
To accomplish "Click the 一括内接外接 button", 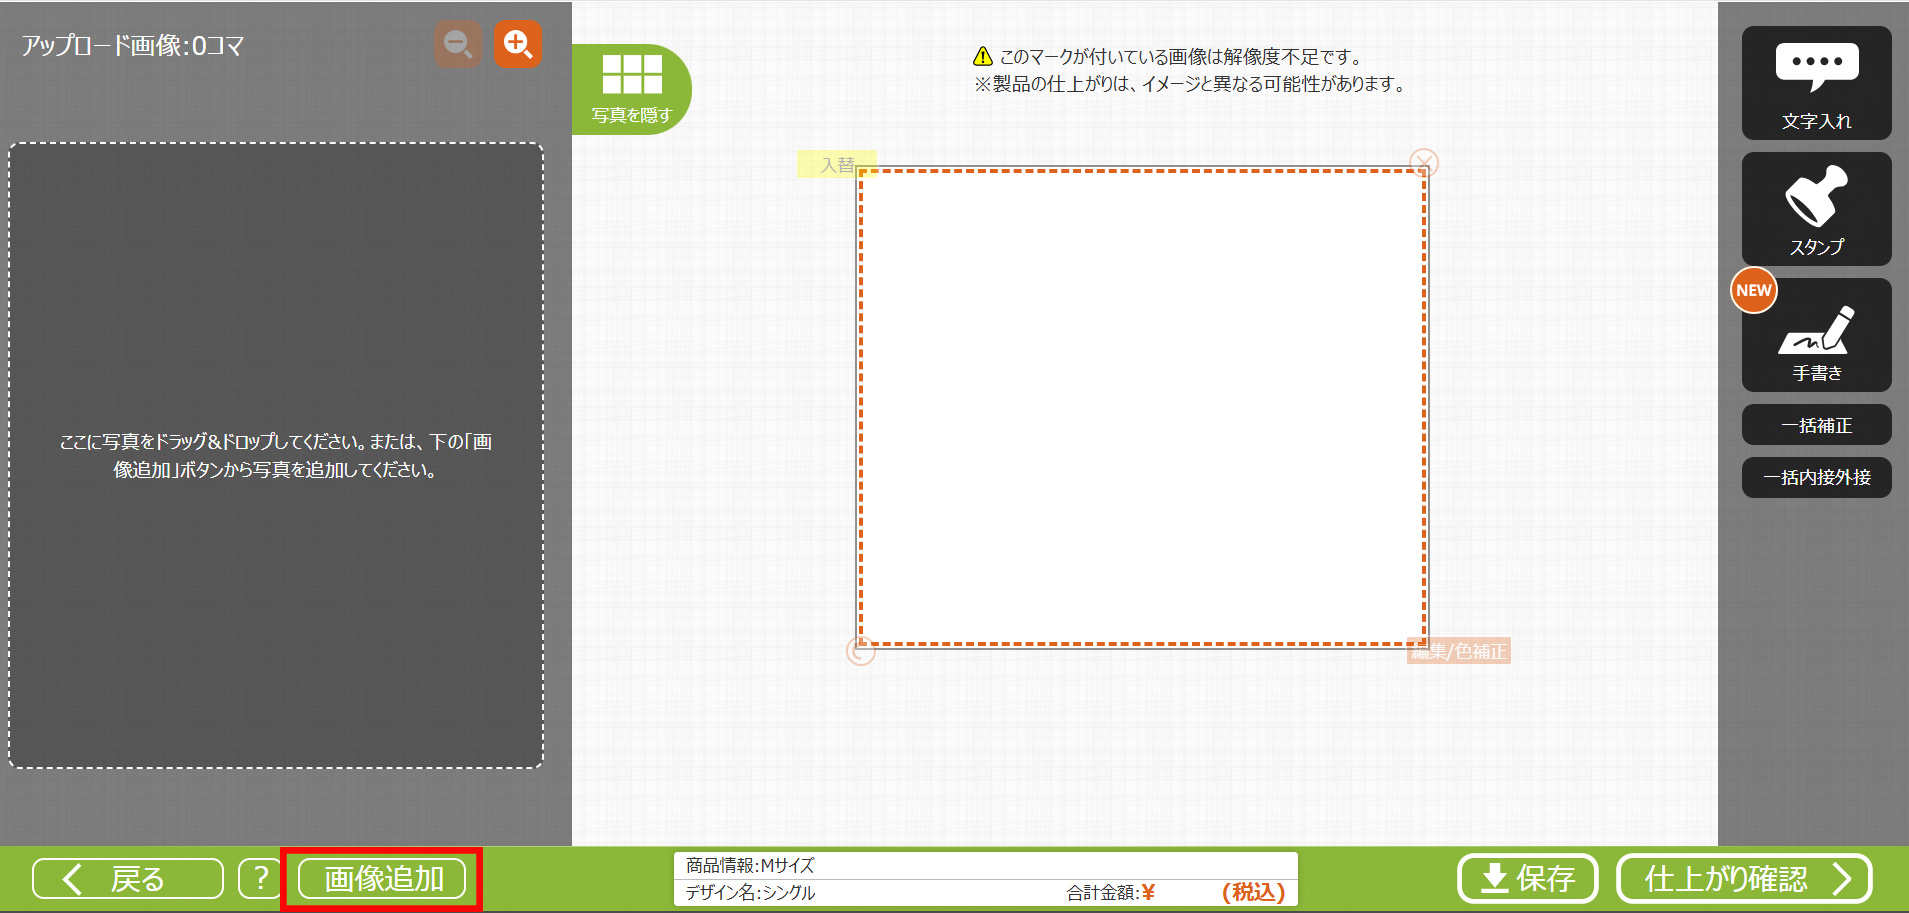I will tap(1816, 477).
